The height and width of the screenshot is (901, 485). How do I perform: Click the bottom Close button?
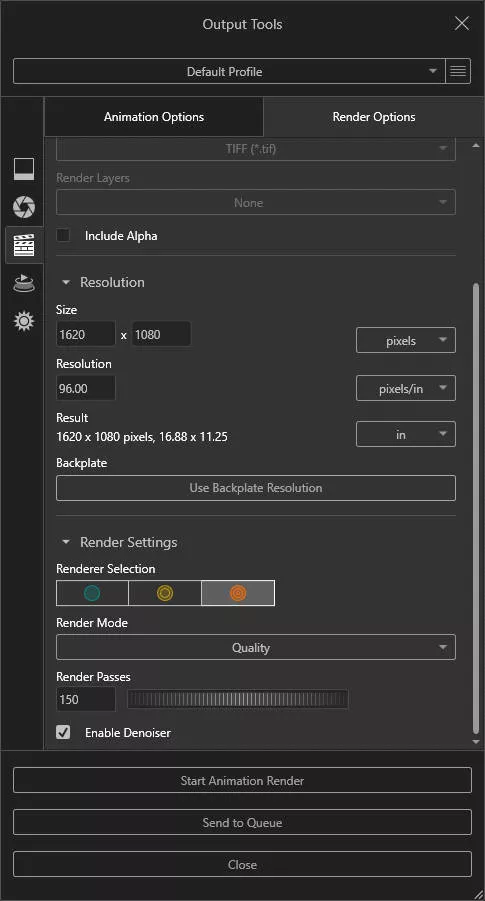tap(242, 864)
